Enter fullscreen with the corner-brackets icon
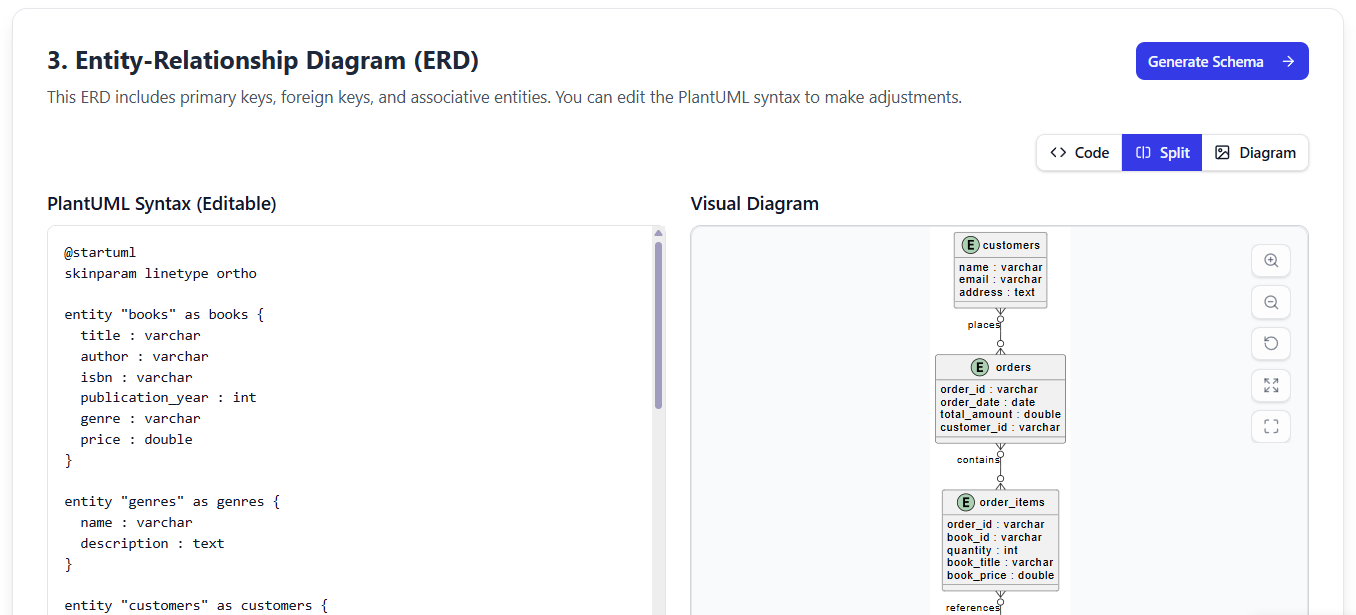Screen dimensions: 1356x615 [1270, 427]
